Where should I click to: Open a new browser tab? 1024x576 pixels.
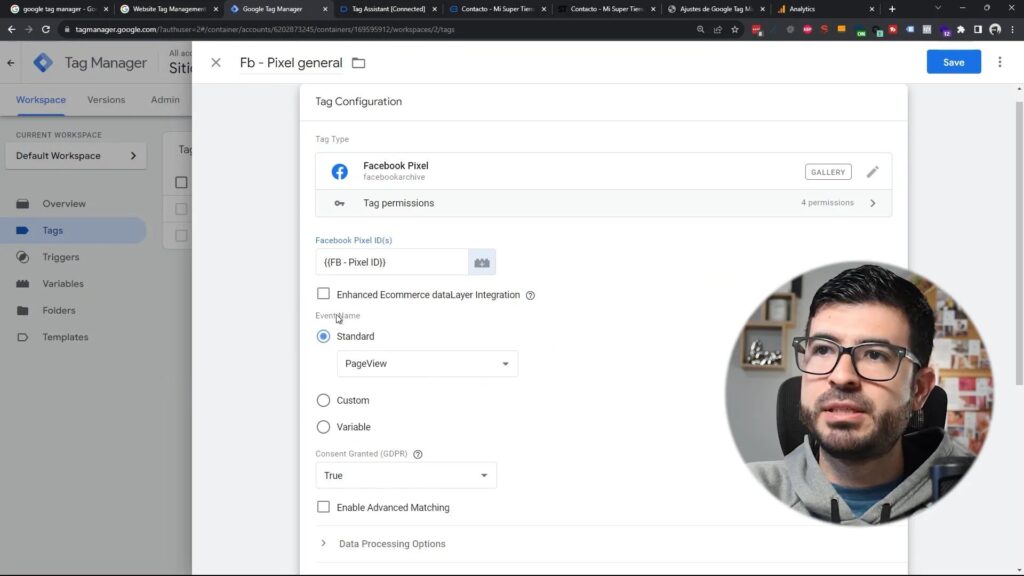[x=892, y=9]
